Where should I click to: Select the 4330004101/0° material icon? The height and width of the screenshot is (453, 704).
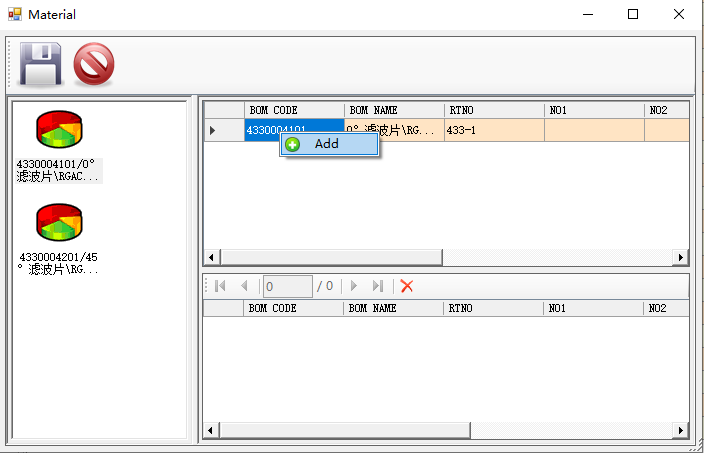(x=59, y=130)
